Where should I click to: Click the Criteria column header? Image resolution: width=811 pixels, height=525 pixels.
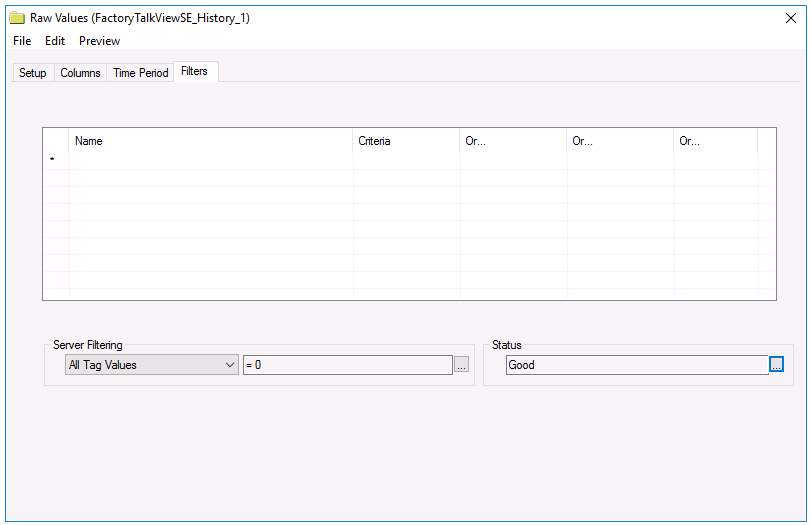coord(406,141)
